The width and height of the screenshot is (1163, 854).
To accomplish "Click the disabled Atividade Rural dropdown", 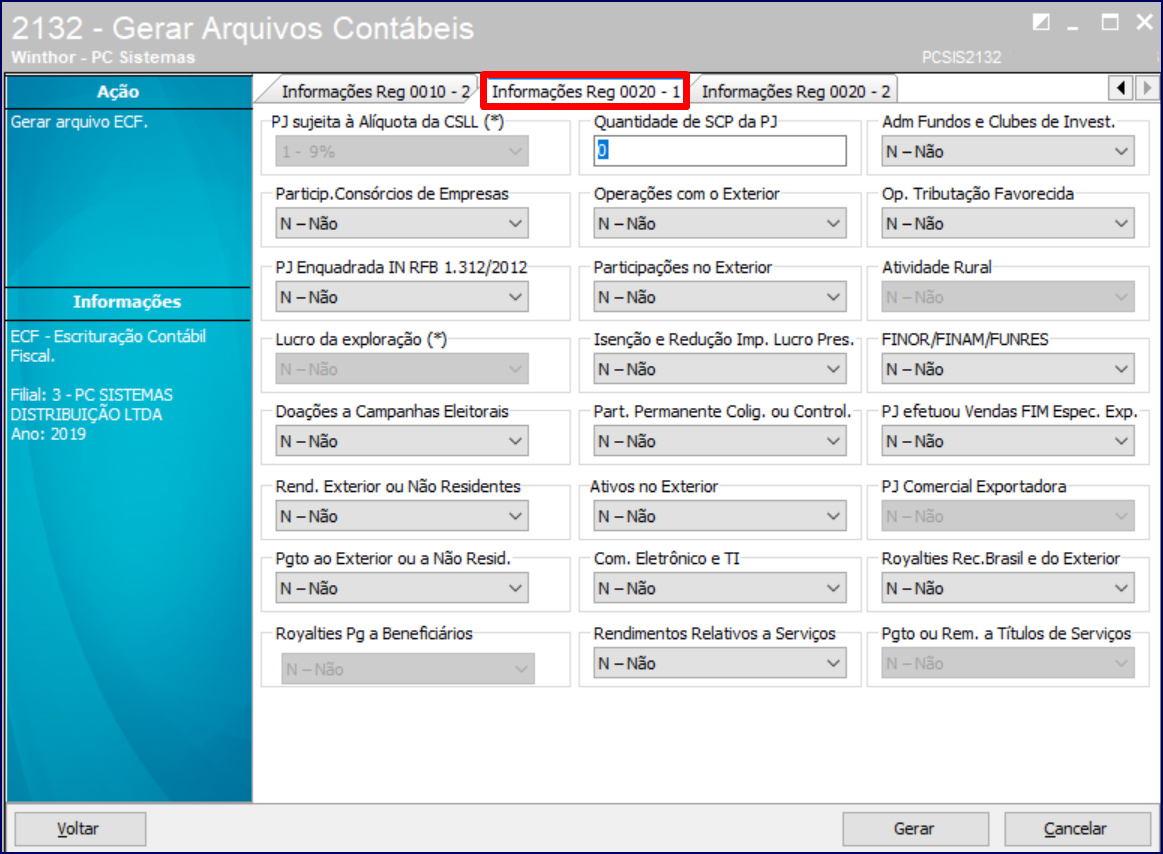I will [1007, 297].
